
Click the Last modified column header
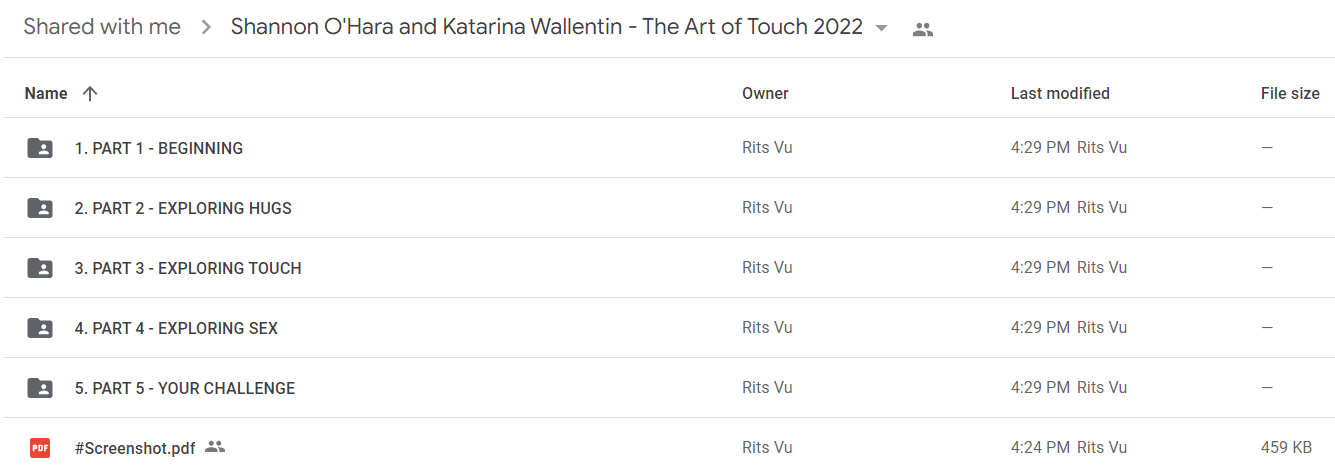1060,94
